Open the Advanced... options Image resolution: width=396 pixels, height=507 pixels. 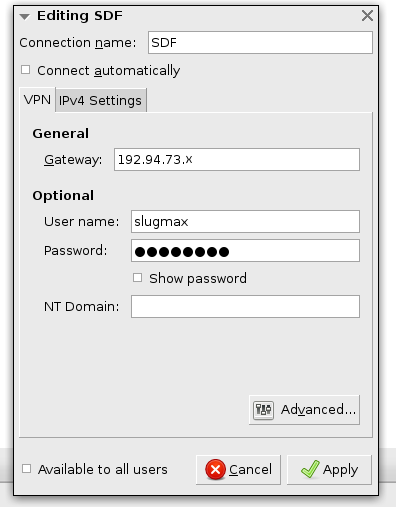point(304,410)
